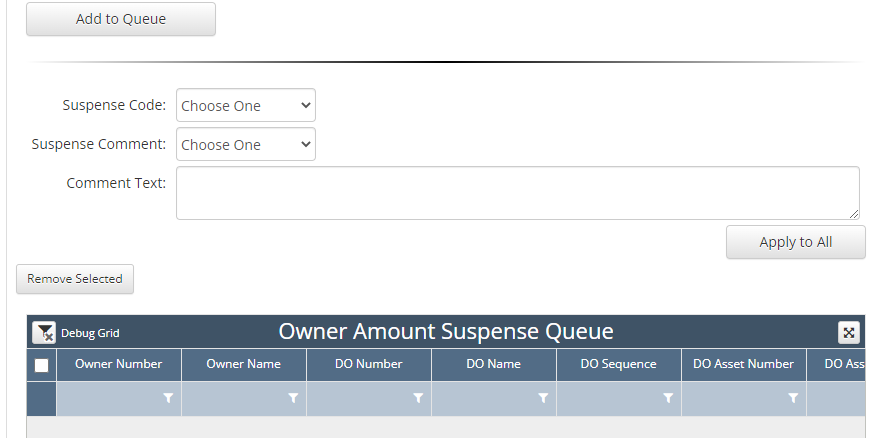Viewport: 894px width, 438px height.
Task: Expand the Suspense Code dropdown
Action: (245, 106)
